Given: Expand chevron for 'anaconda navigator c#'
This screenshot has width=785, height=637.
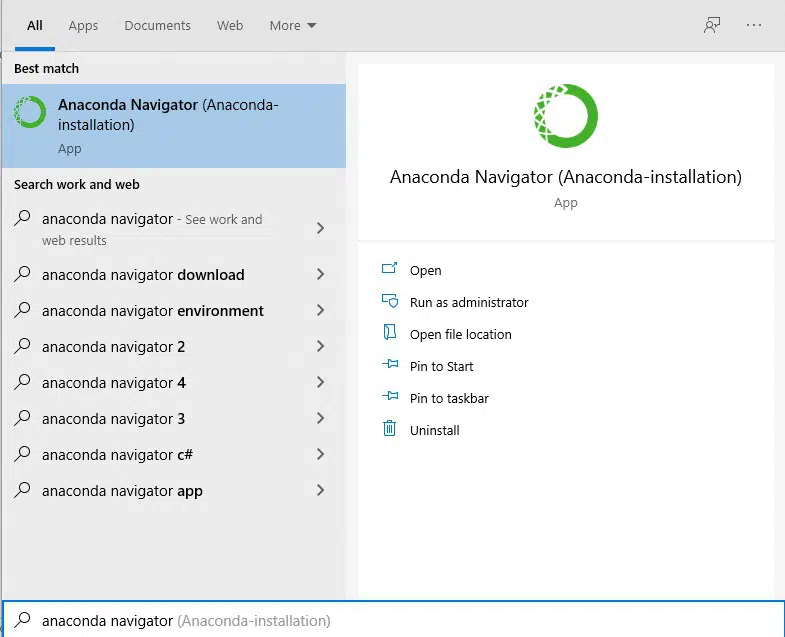Looking at the screenshot, I should [320, 454].
